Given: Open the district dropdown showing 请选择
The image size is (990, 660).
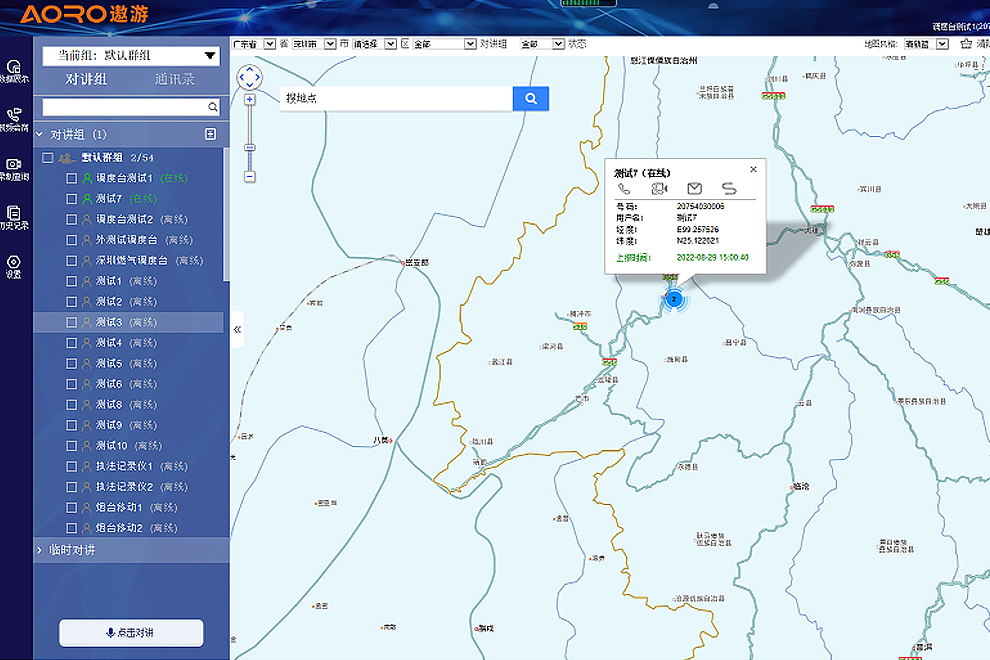Looking at the screenshot, I should (x=374, y=44).
